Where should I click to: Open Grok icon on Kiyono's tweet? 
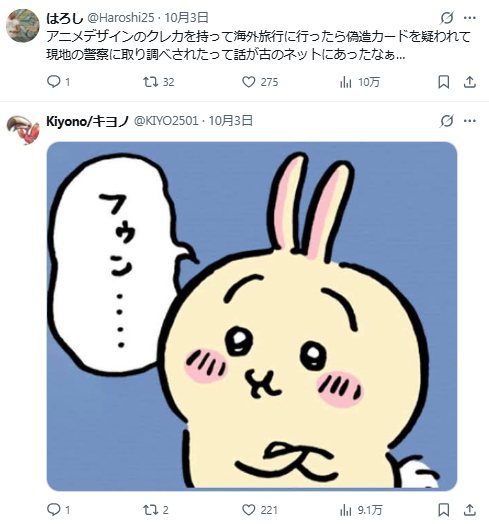pos(447,121)
